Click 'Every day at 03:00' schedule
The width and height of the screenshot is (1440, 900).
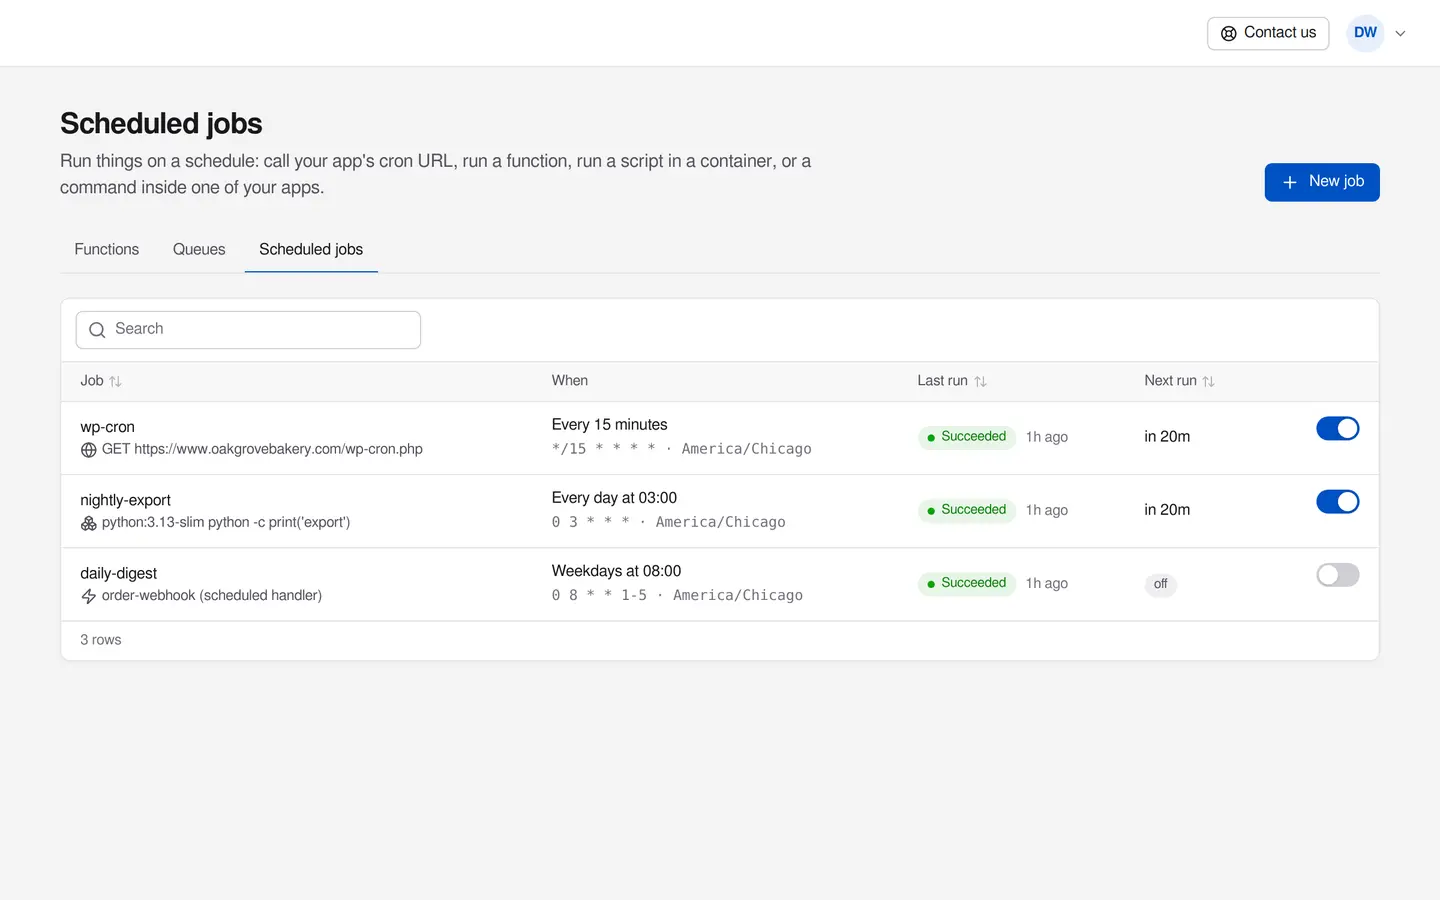[x=615, y=498]
